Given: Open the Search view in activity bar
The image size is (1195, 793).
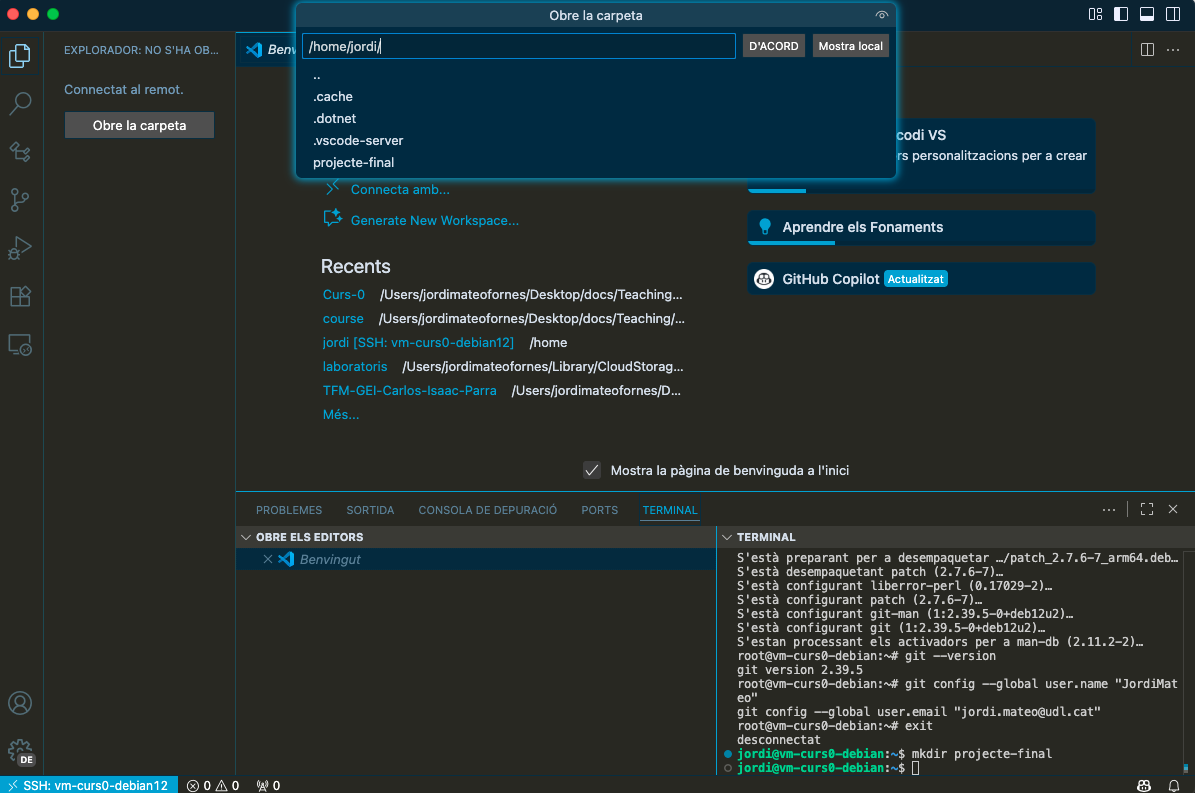Looking at the screenshot, I should pyautogui.click(x=21, y=103).
